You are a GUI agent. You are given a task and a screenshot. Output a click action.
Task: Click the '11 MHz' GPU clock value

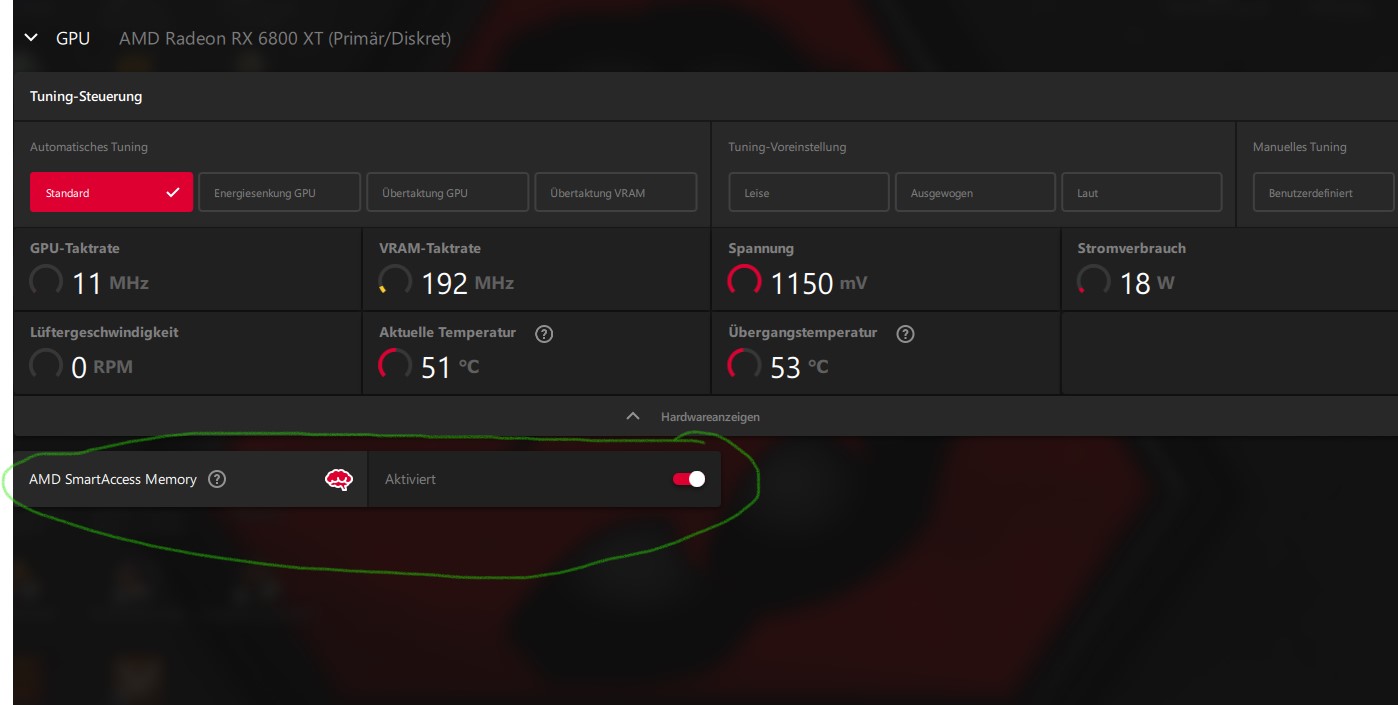tap(110, 283)
